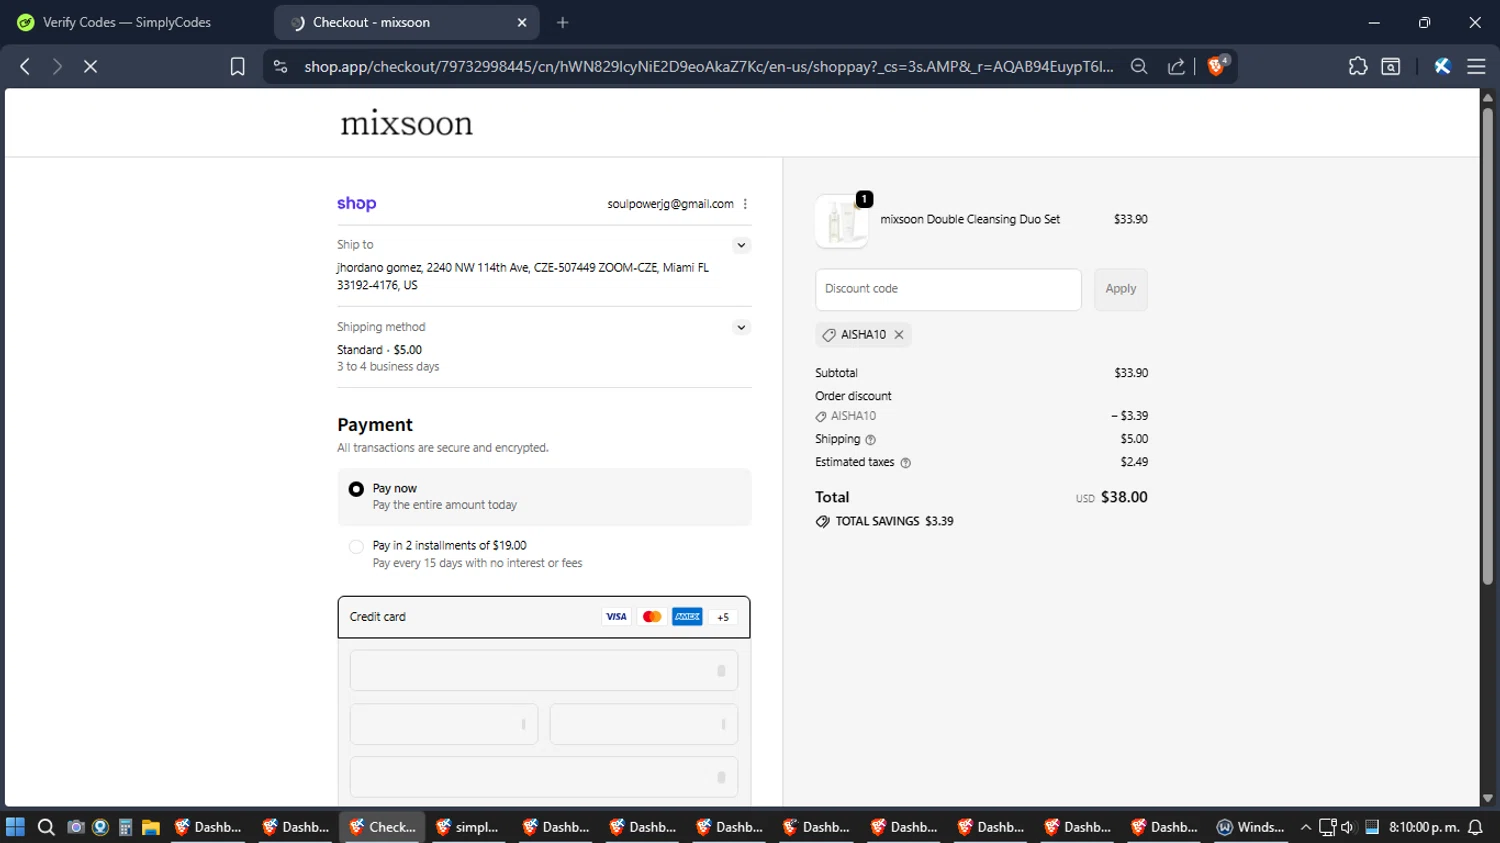Focus the name on card field
This screenshot has width=1500, height=843.
pyautogui.click(x=544, y=777)
